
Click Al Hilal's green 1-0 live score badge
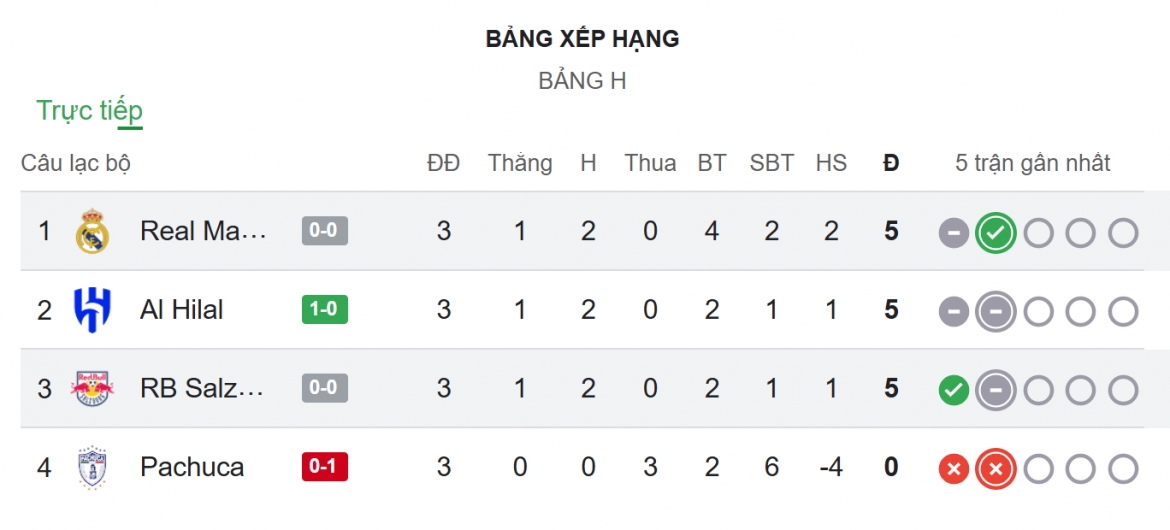point(325,309)
